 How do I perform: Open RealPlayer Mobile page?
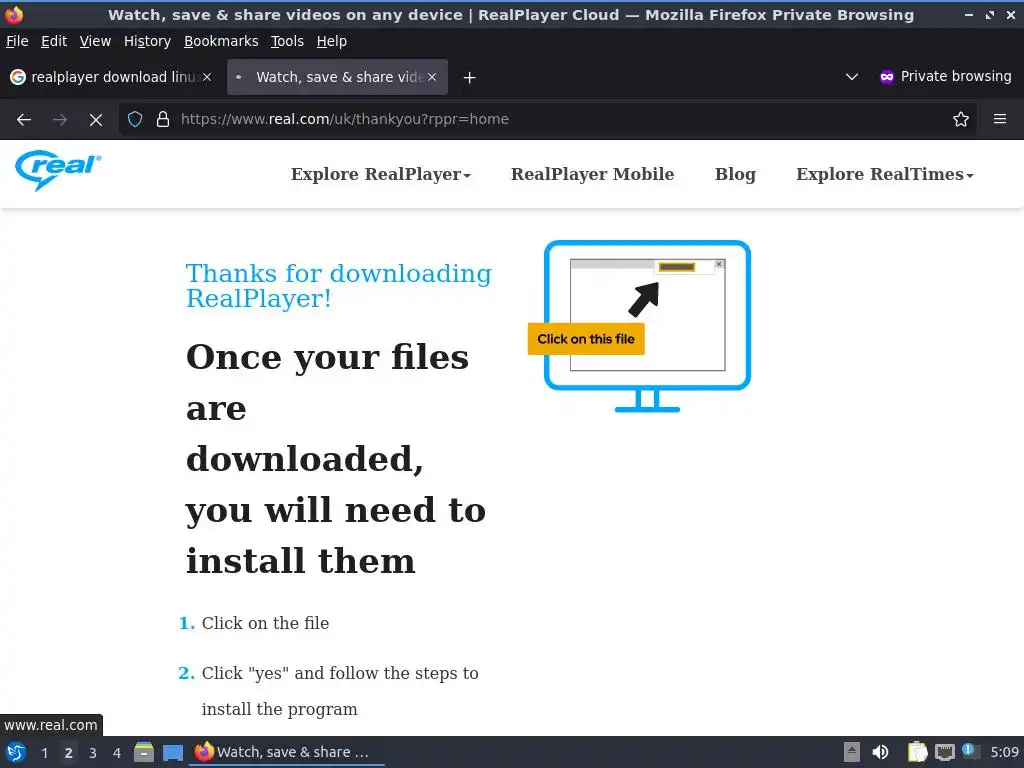pyautogui.click(x=592, y=174)
